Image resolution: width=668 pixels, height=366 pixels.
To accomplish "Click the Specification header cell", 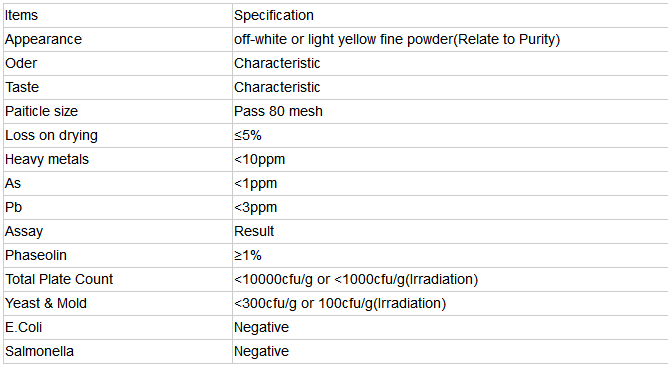I will click(450, 15).
